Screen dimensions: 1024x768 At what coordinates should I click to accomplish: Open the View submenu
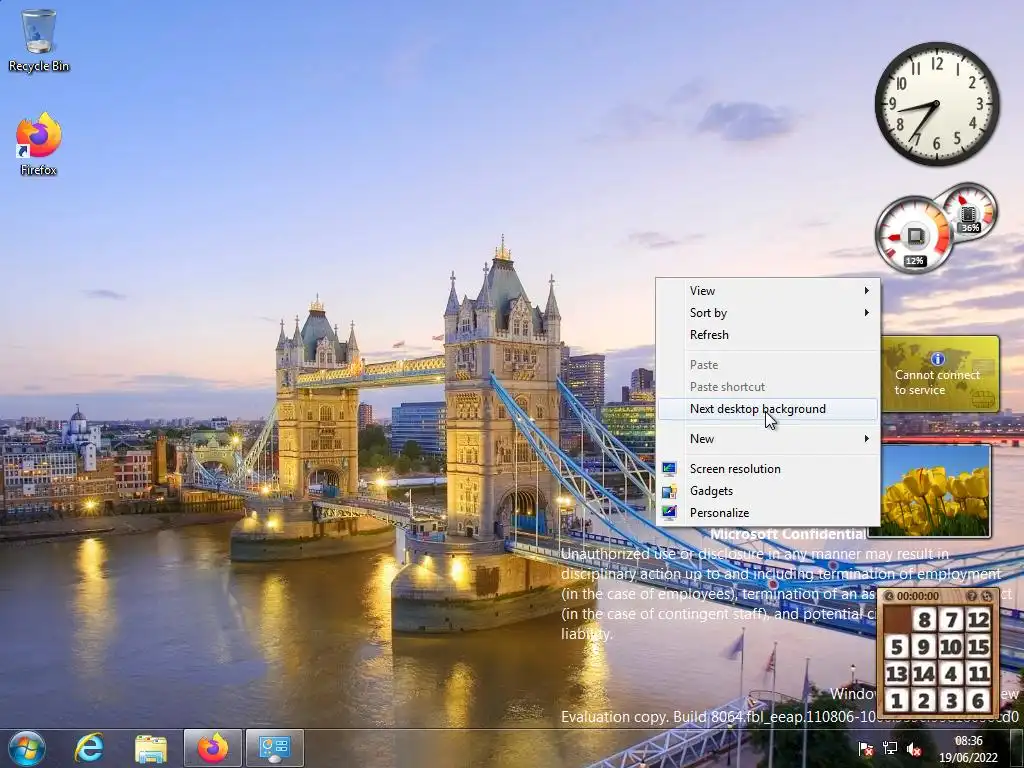click(768, 291)
